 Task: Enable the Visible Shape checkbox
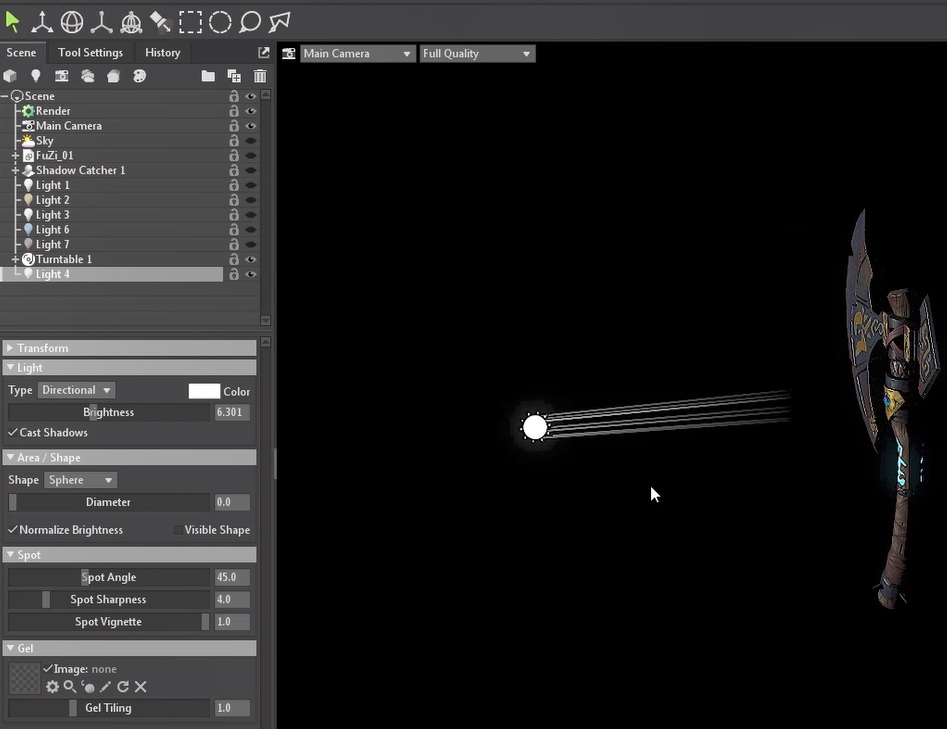point(178,530)
